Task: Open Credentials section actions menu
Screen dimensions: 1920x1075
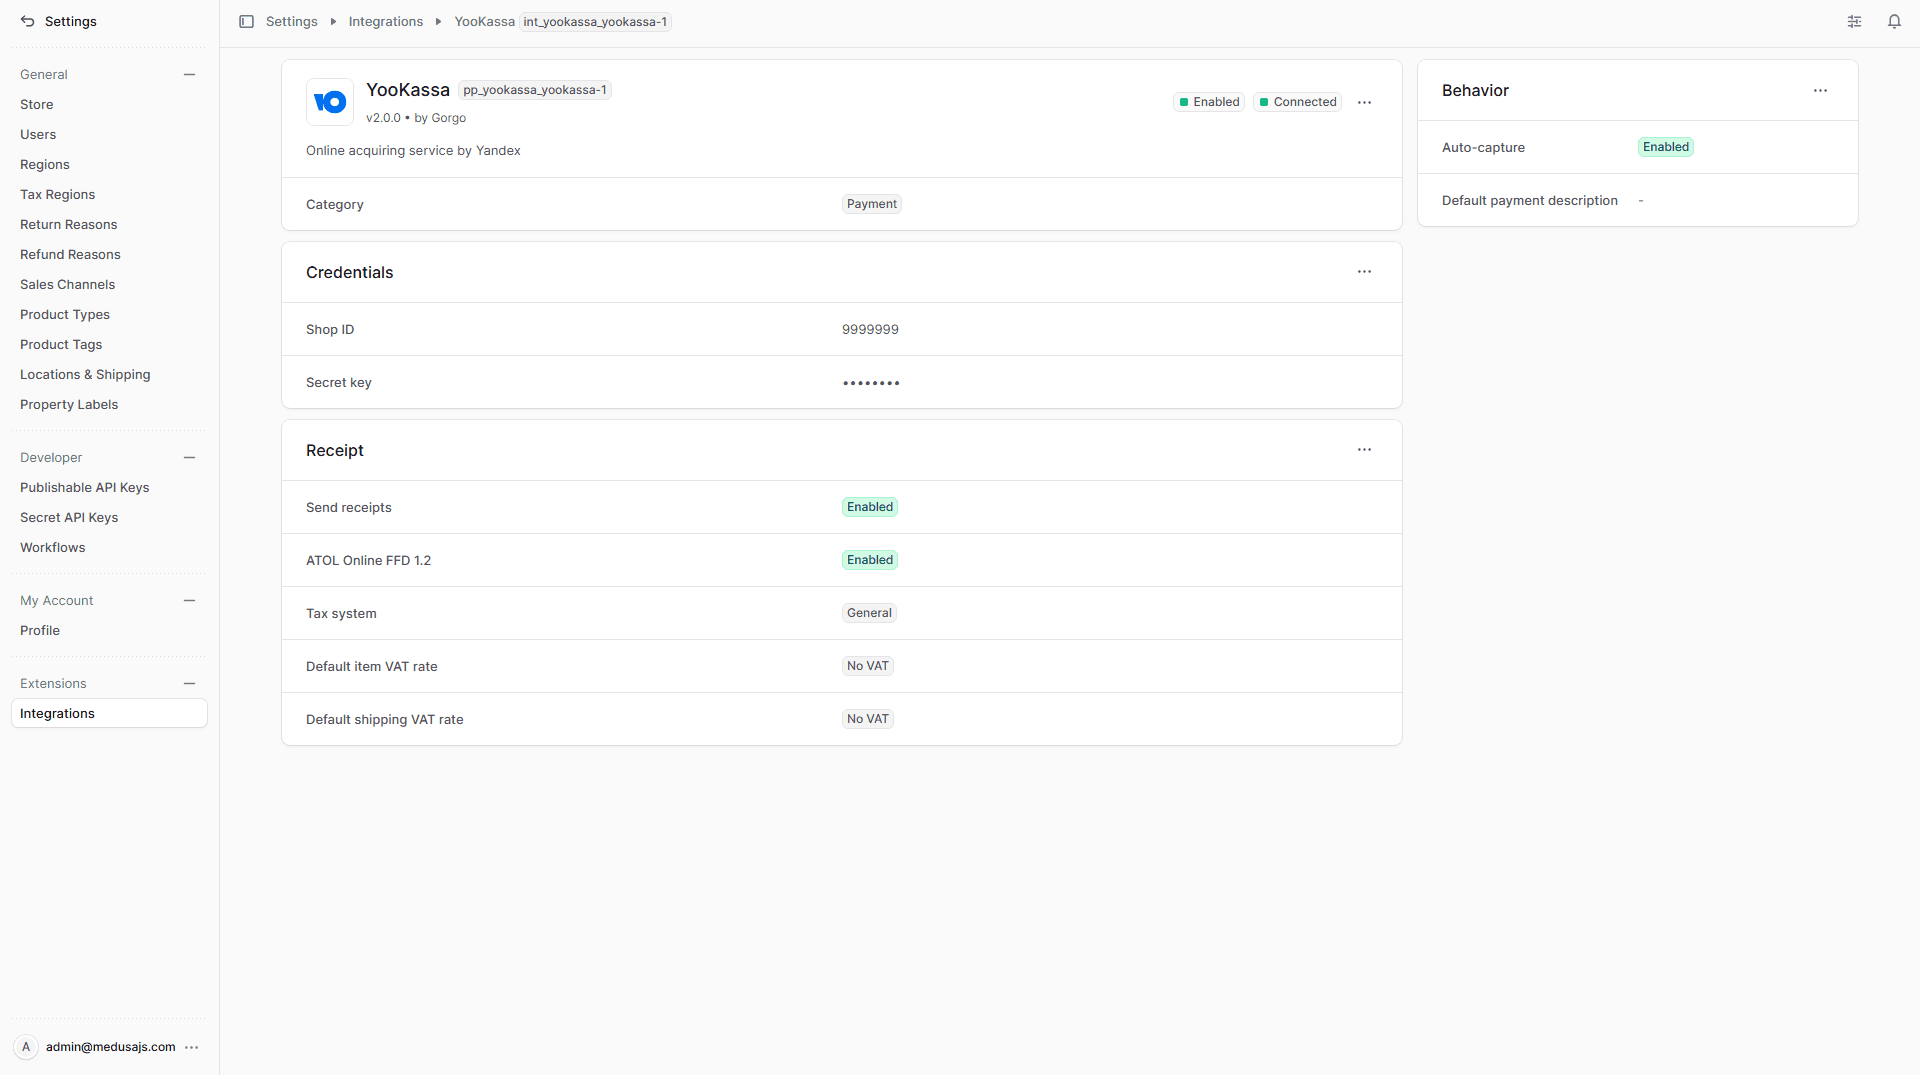Action: pyautogui.click(x=1364, y=272)
